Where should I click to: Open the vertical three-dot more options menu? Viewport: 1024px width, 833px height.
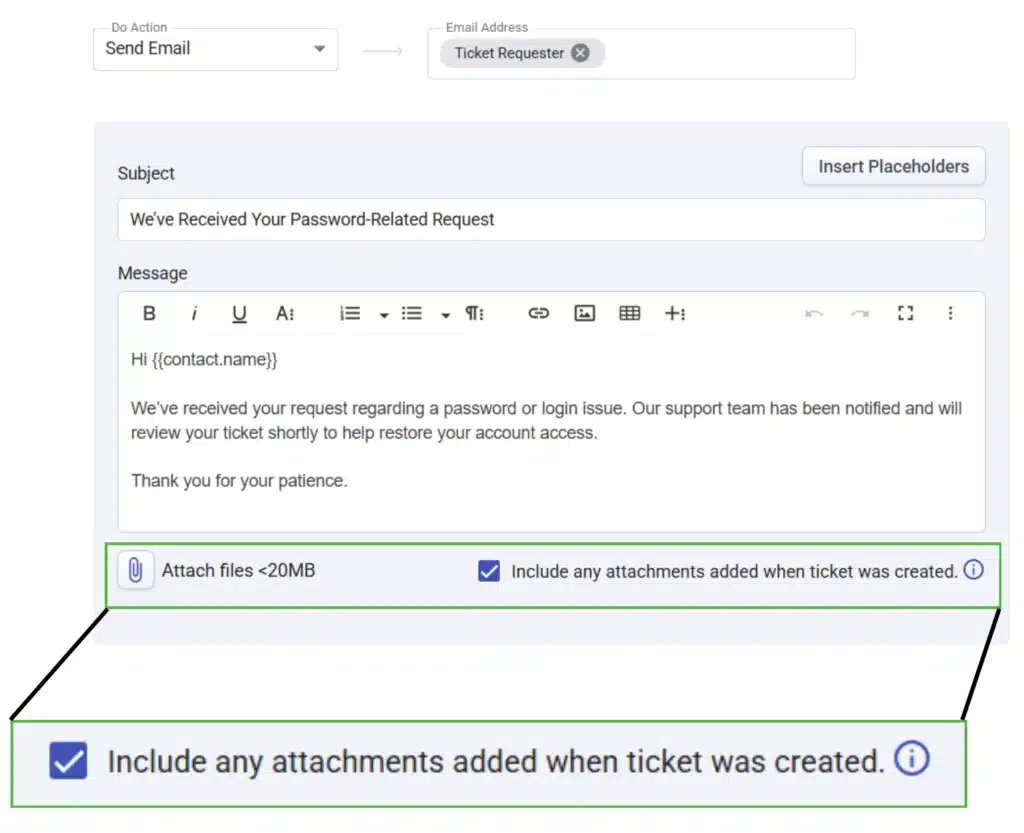[950, 314]
